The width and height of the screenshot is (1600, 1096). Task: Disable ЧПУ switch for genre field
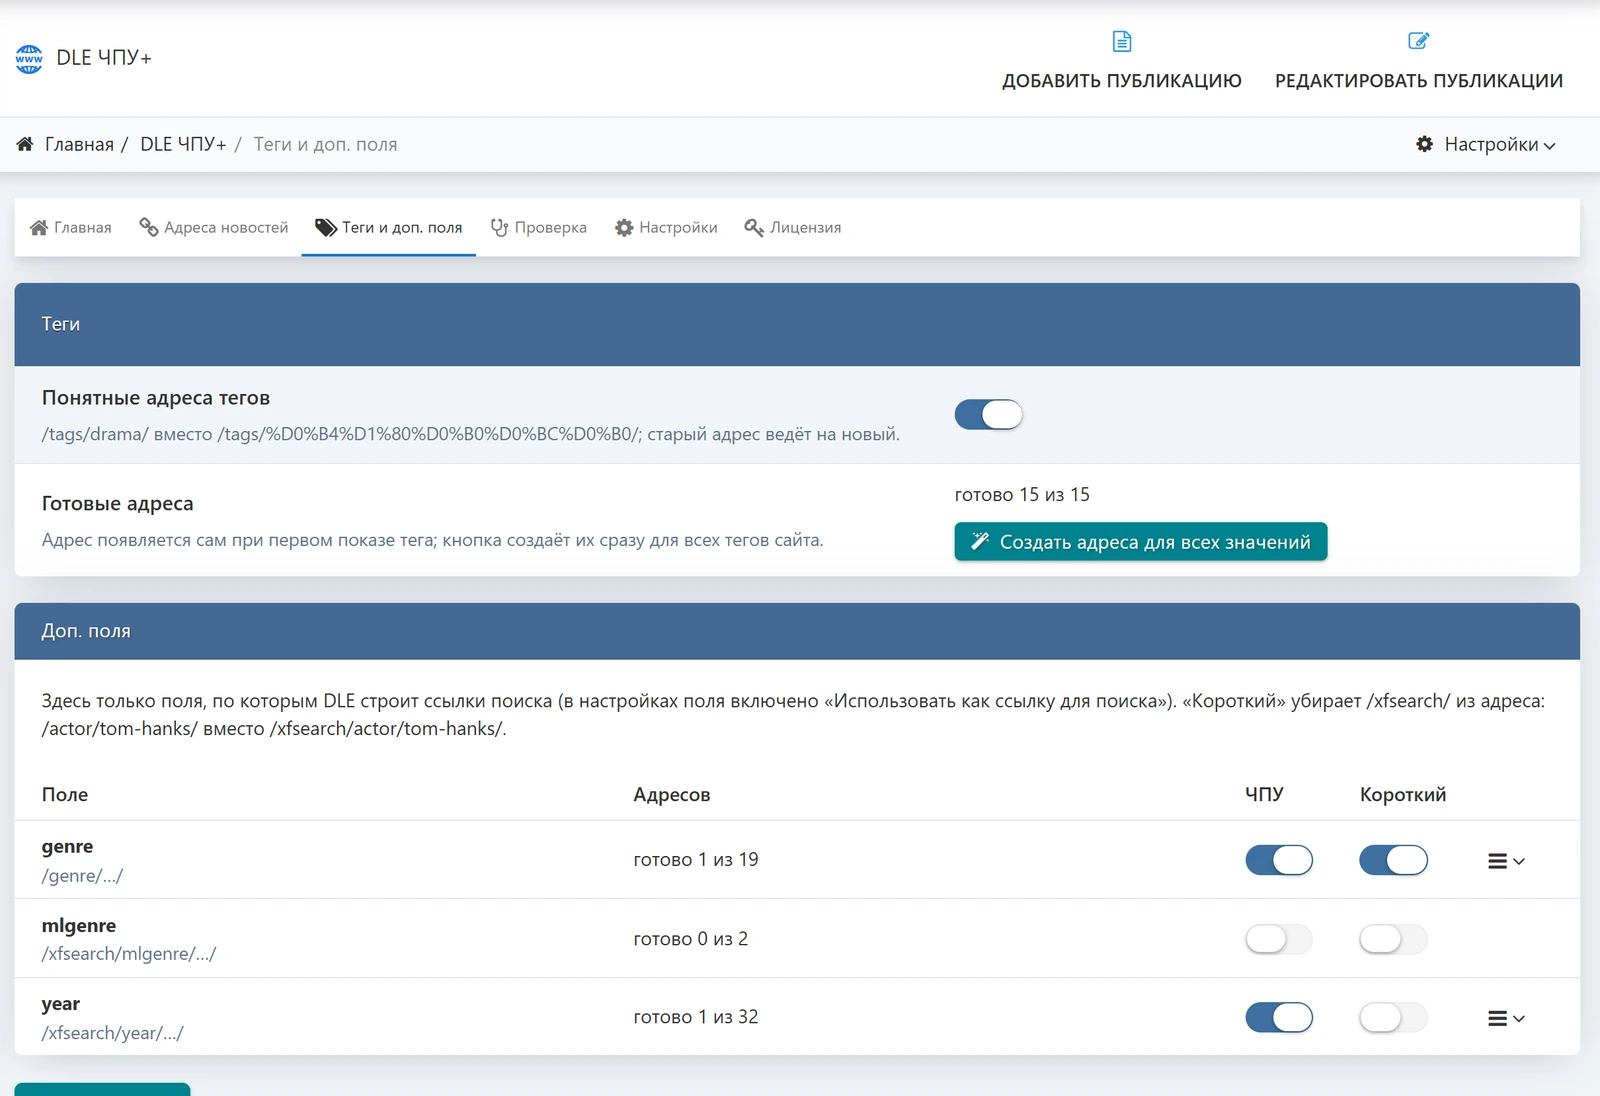(1279, 860)
